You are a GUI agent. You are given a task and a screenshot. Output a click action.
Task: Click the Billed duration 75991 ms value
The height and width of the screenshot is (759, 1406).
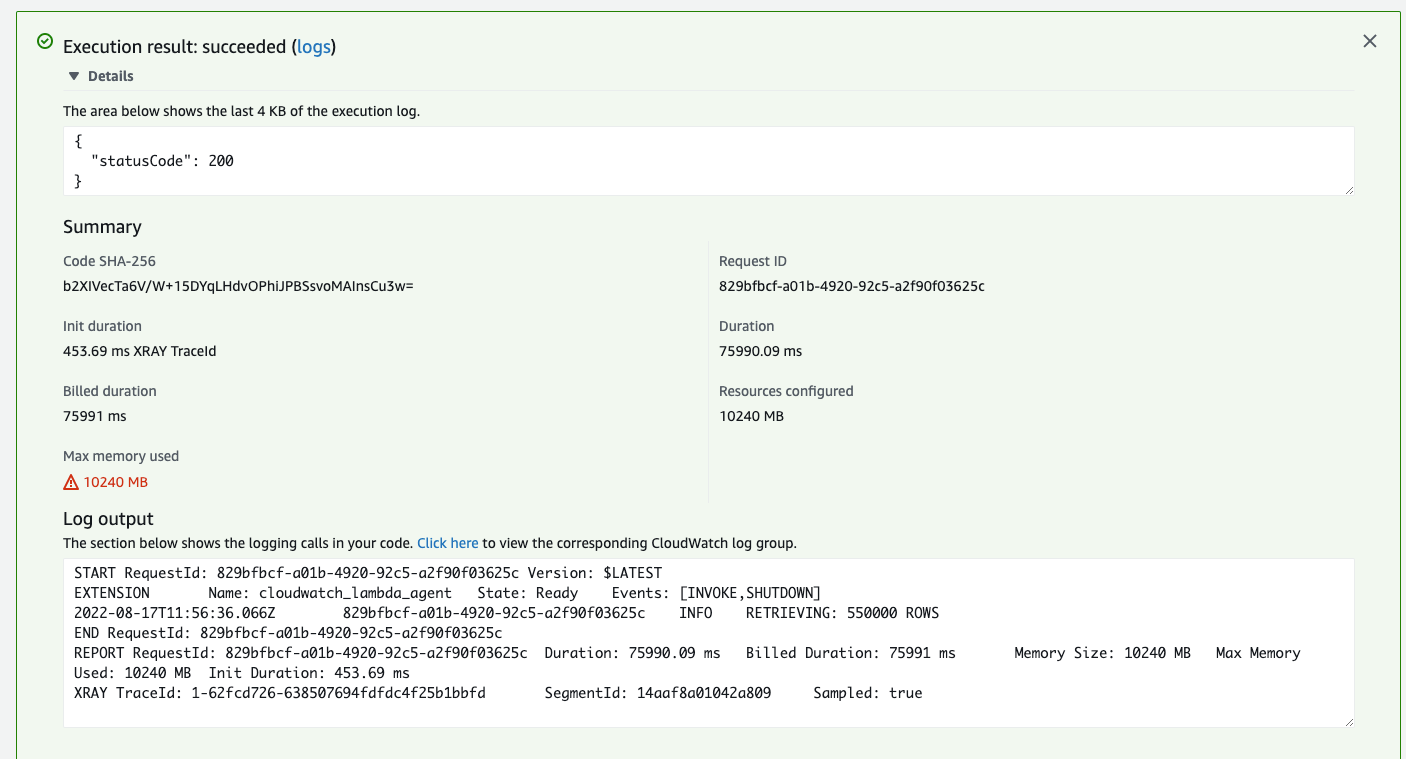(x=95, y=416)
